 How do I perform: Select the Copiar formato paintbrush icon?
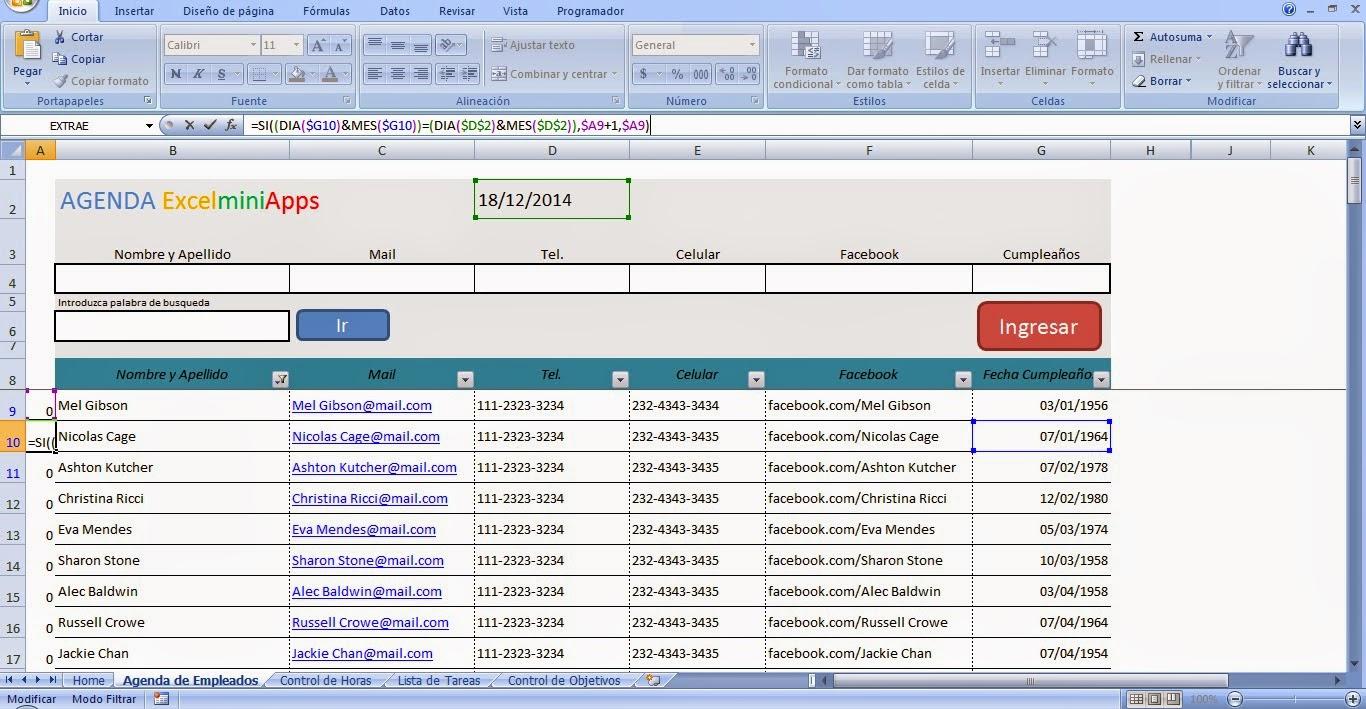60,81
